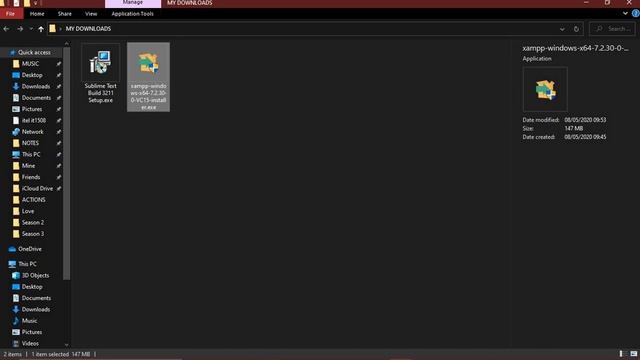Open the Love folder
This screenshot has width=640, height=360.
(28, 211)
